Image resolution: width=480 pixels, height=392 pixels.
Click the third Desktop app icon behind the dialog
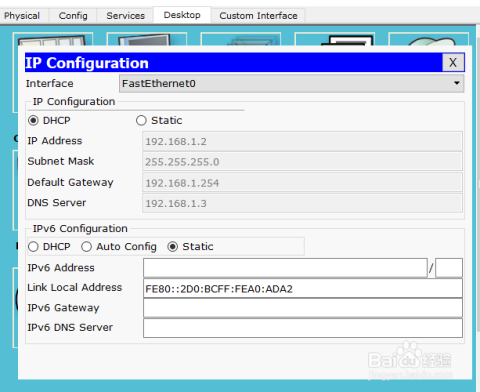click(x=241, y=39)
